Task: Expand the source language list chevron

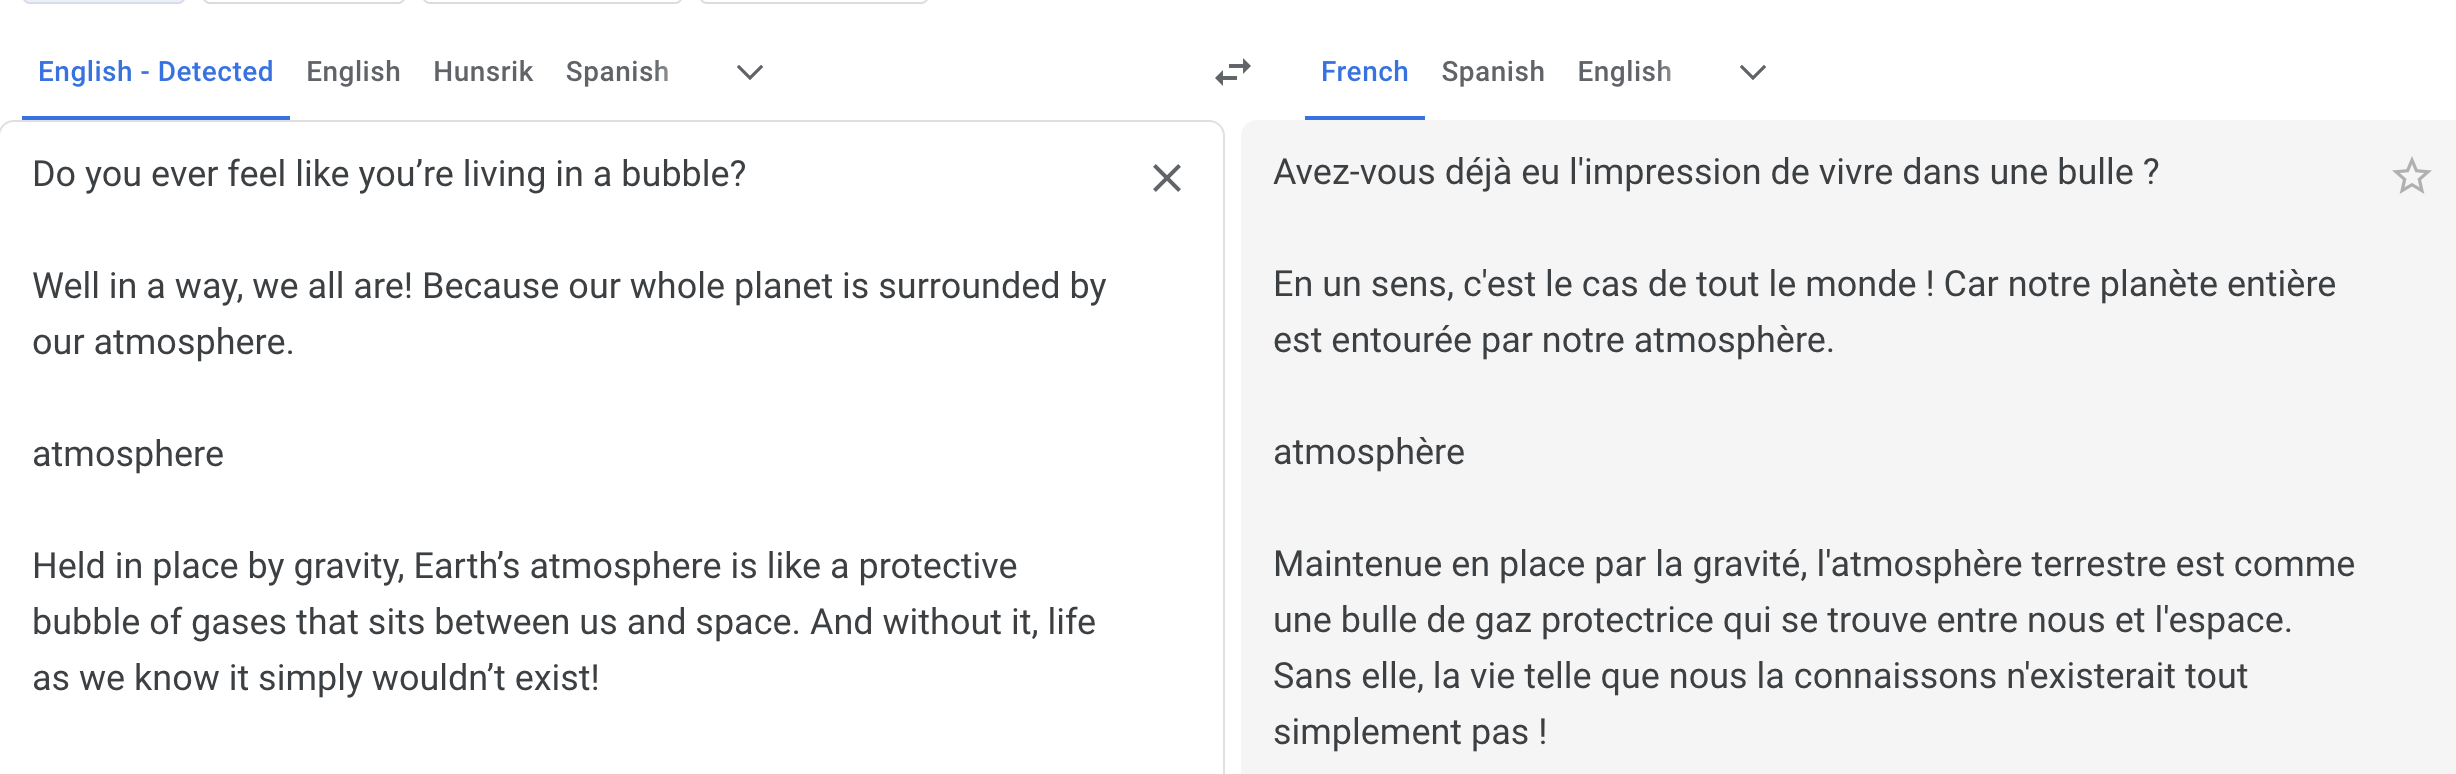Action: [x=750, y=72]
